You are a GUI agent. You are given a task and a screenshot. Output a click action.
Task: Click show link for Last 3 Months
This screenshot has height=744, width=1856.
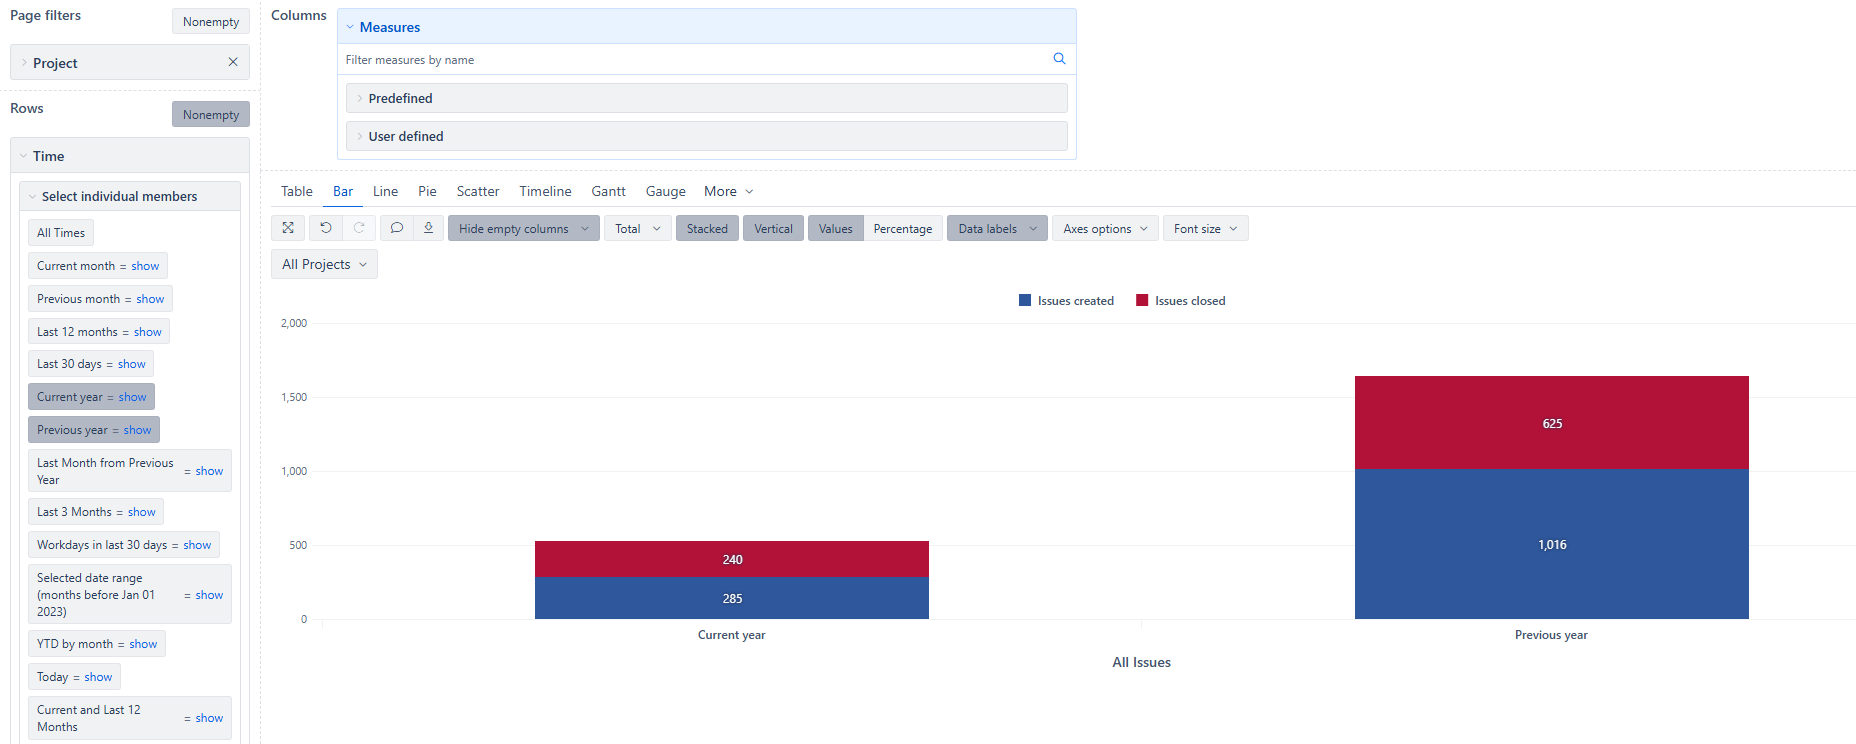coord(142,512)
